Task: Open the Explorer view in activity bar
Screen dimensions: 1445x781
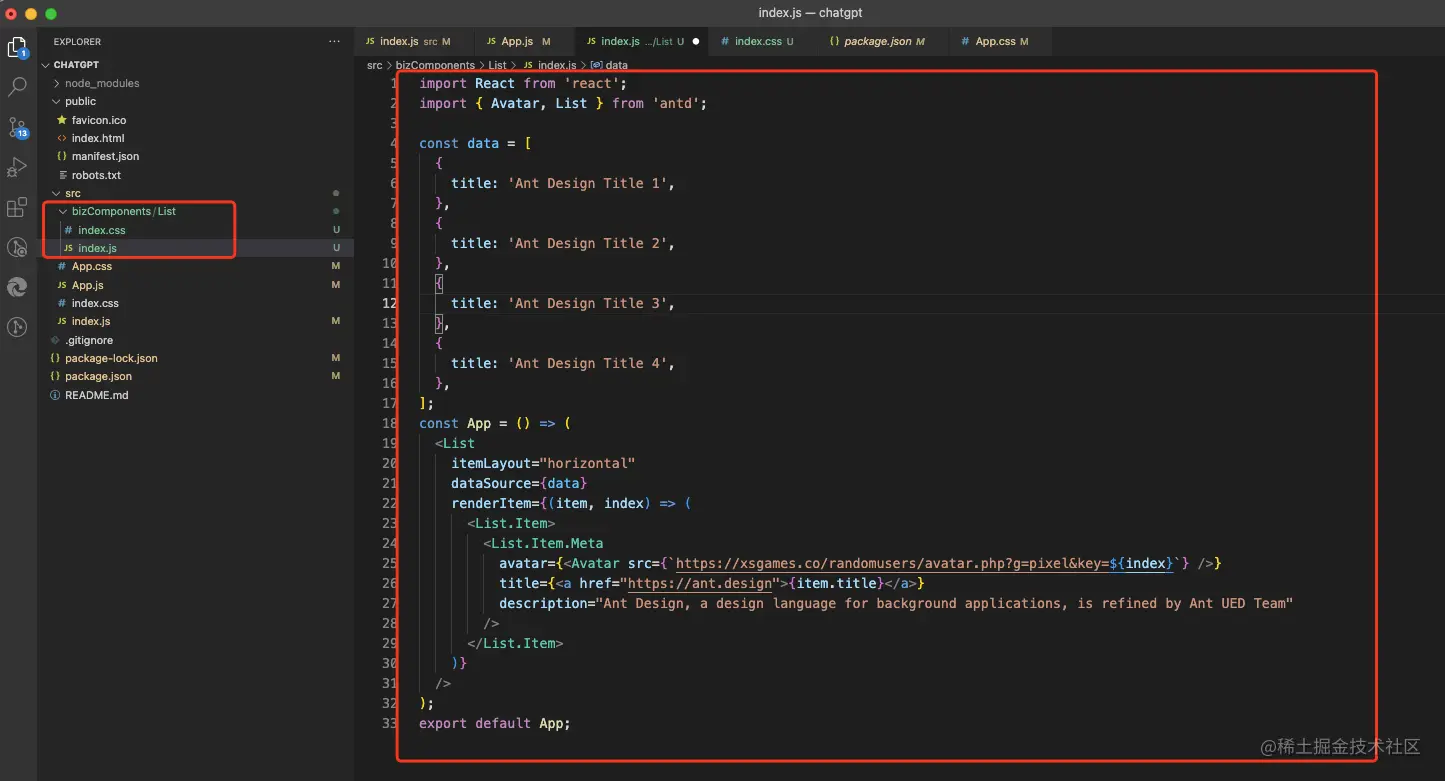Action: [x=17, y=47]
